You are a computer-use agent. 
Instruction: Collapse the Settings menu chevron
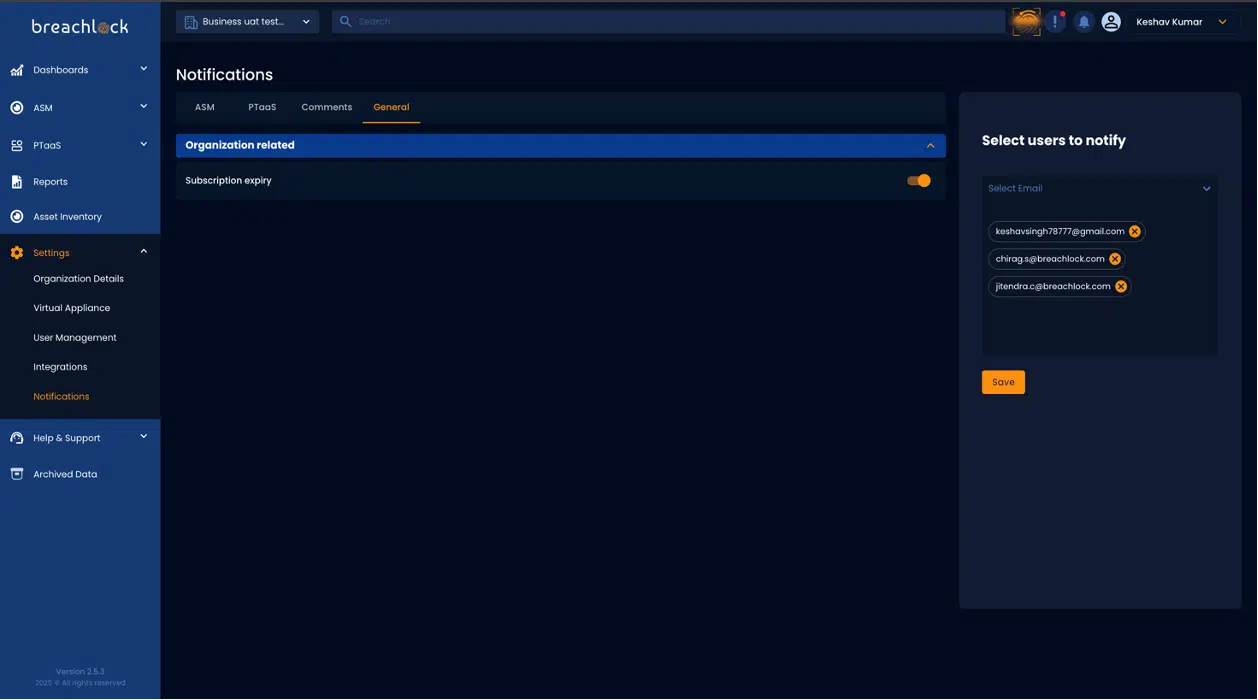[x=143, y=252]
